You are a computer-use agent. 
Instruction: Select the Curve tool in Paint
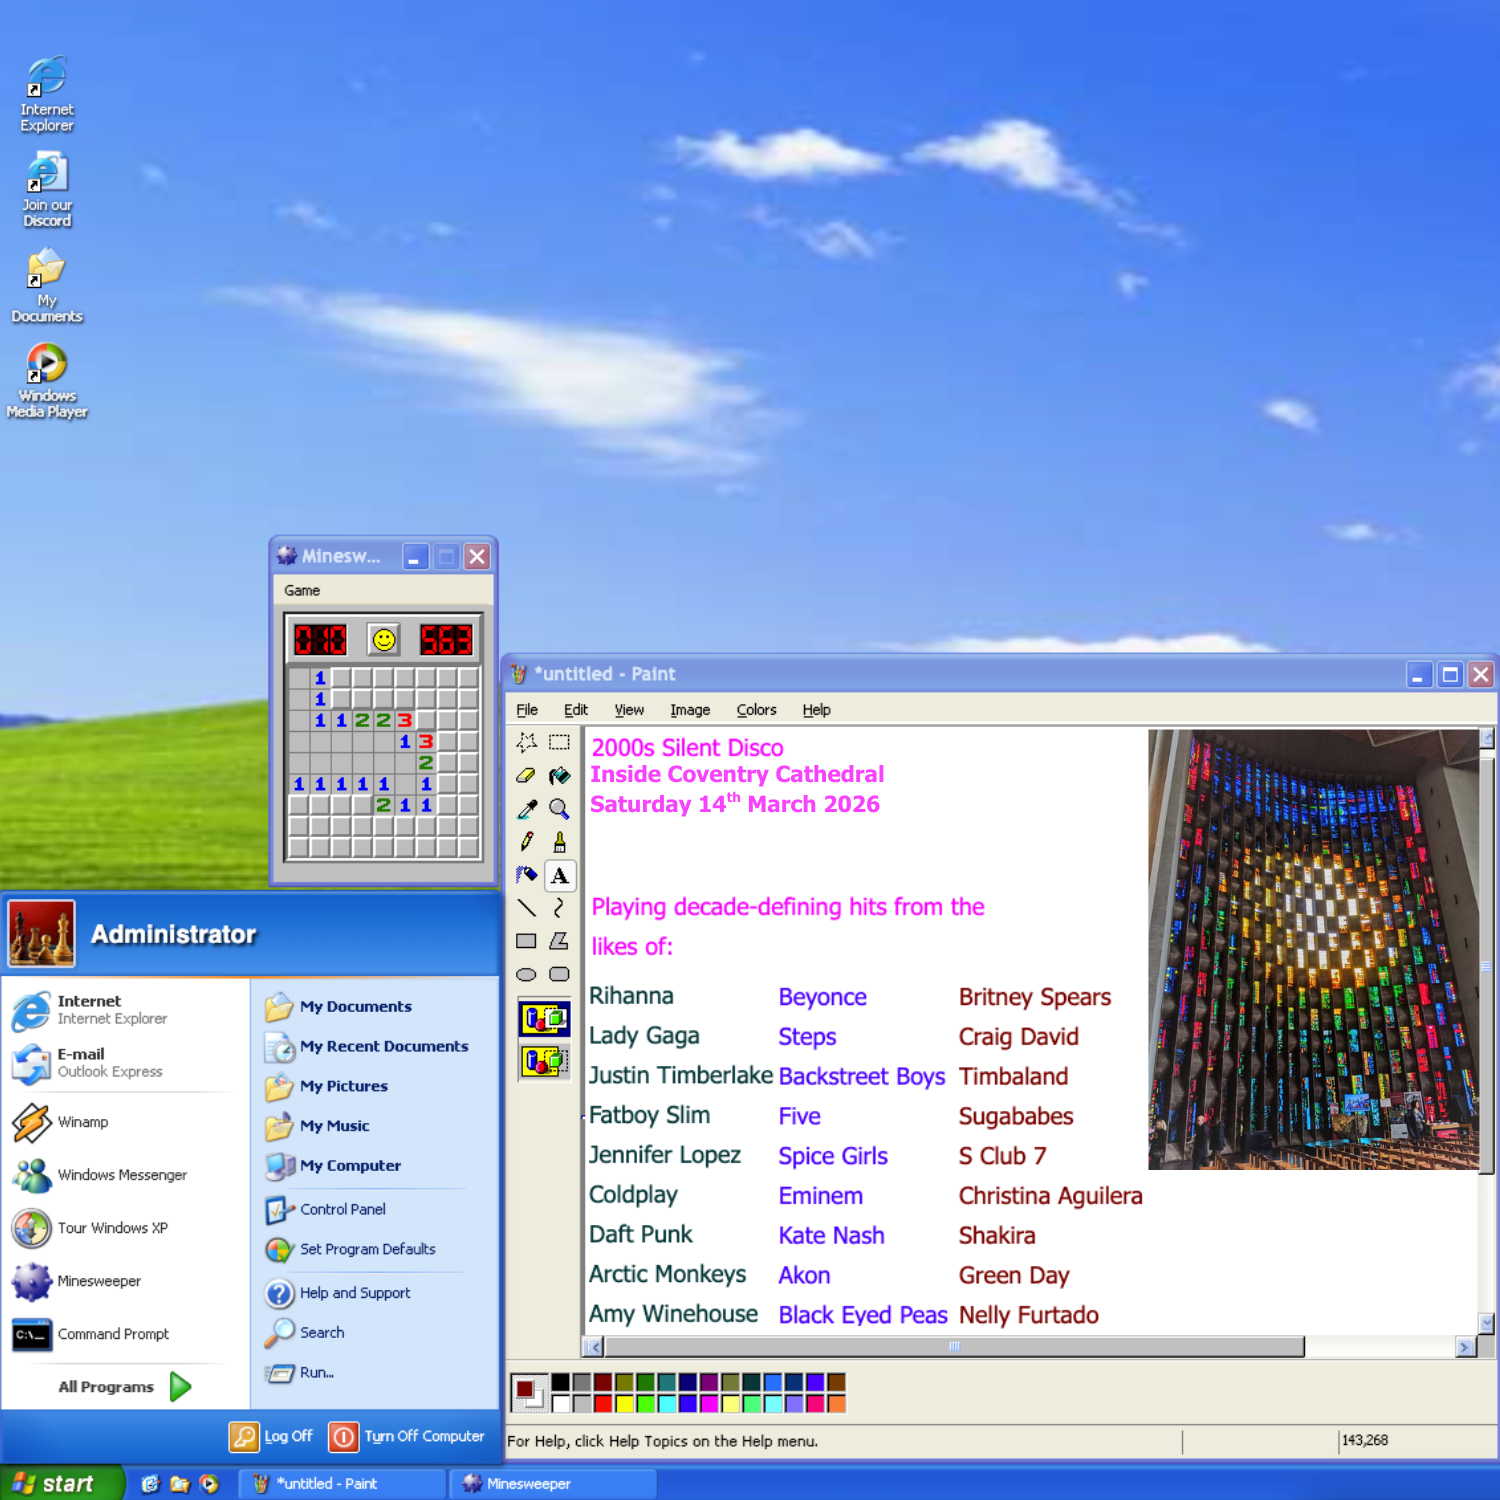[560, 908]
